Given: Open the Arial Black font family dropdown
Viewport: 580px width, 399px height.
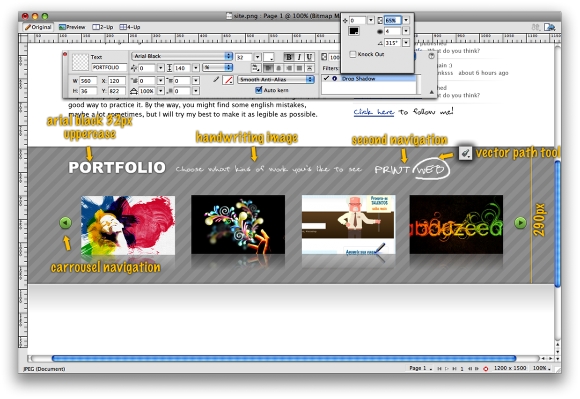Looking at the screenshot, I should tap(182, 56).
